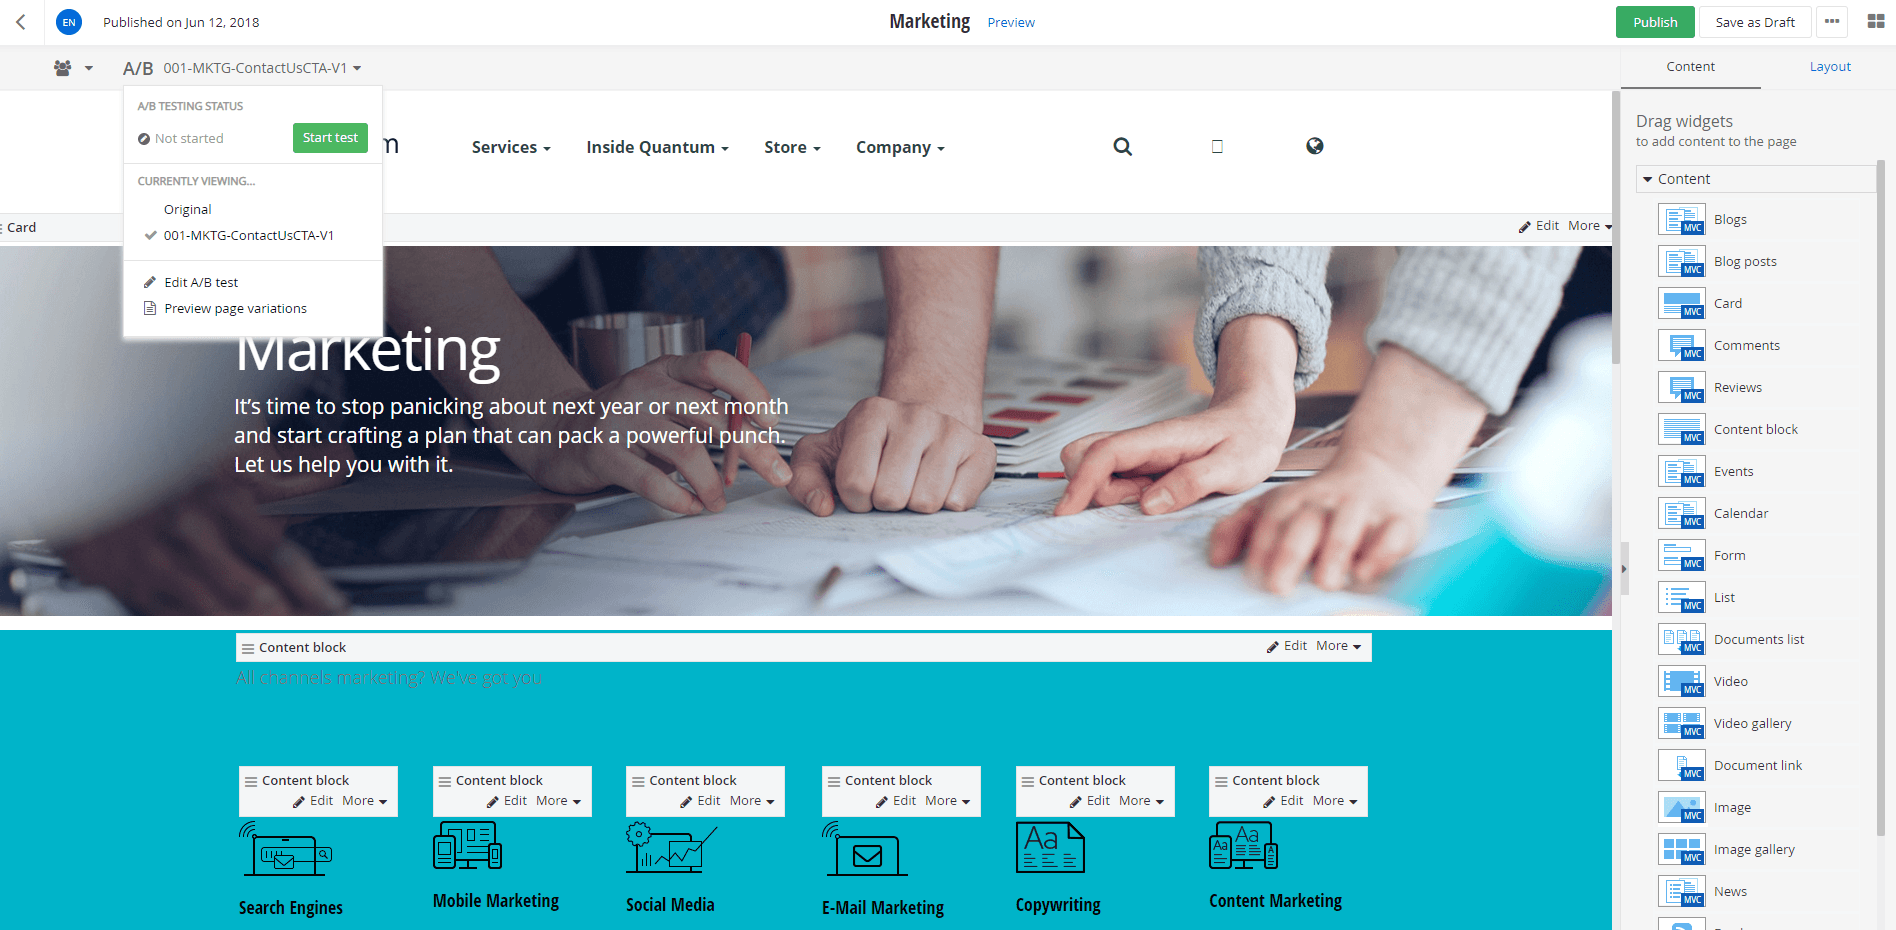
Task: Click the Publish button
Action: (1654, 22)
